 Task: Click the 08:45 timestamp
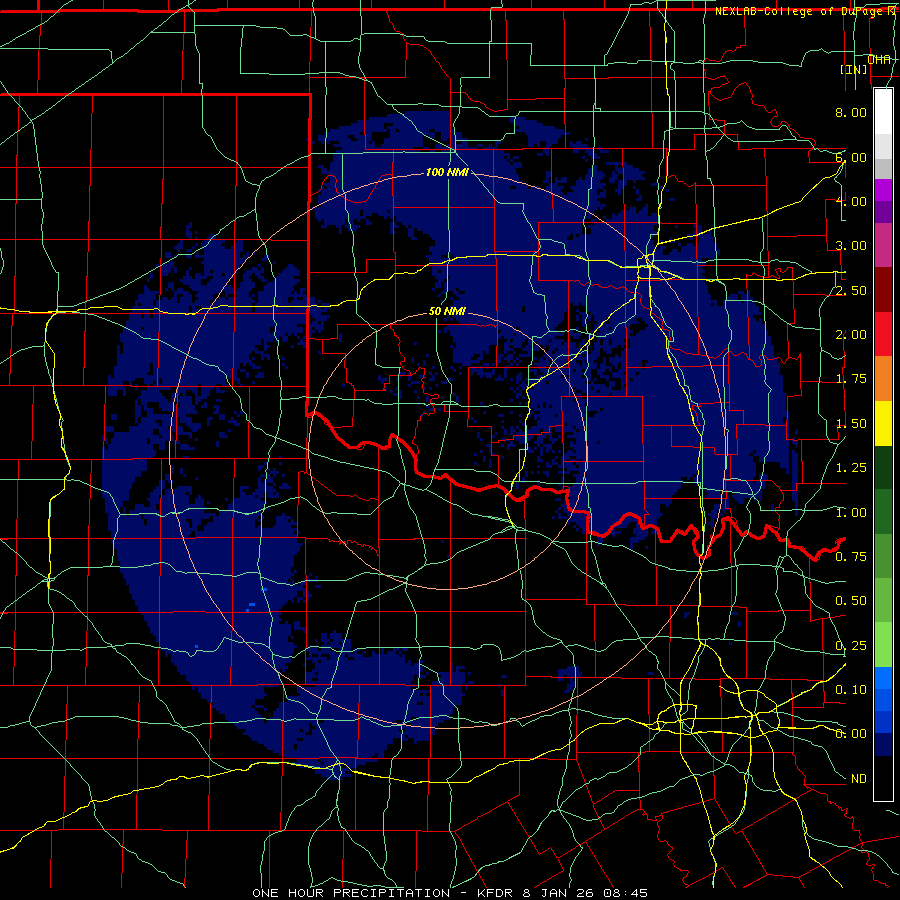pos(626,893)
